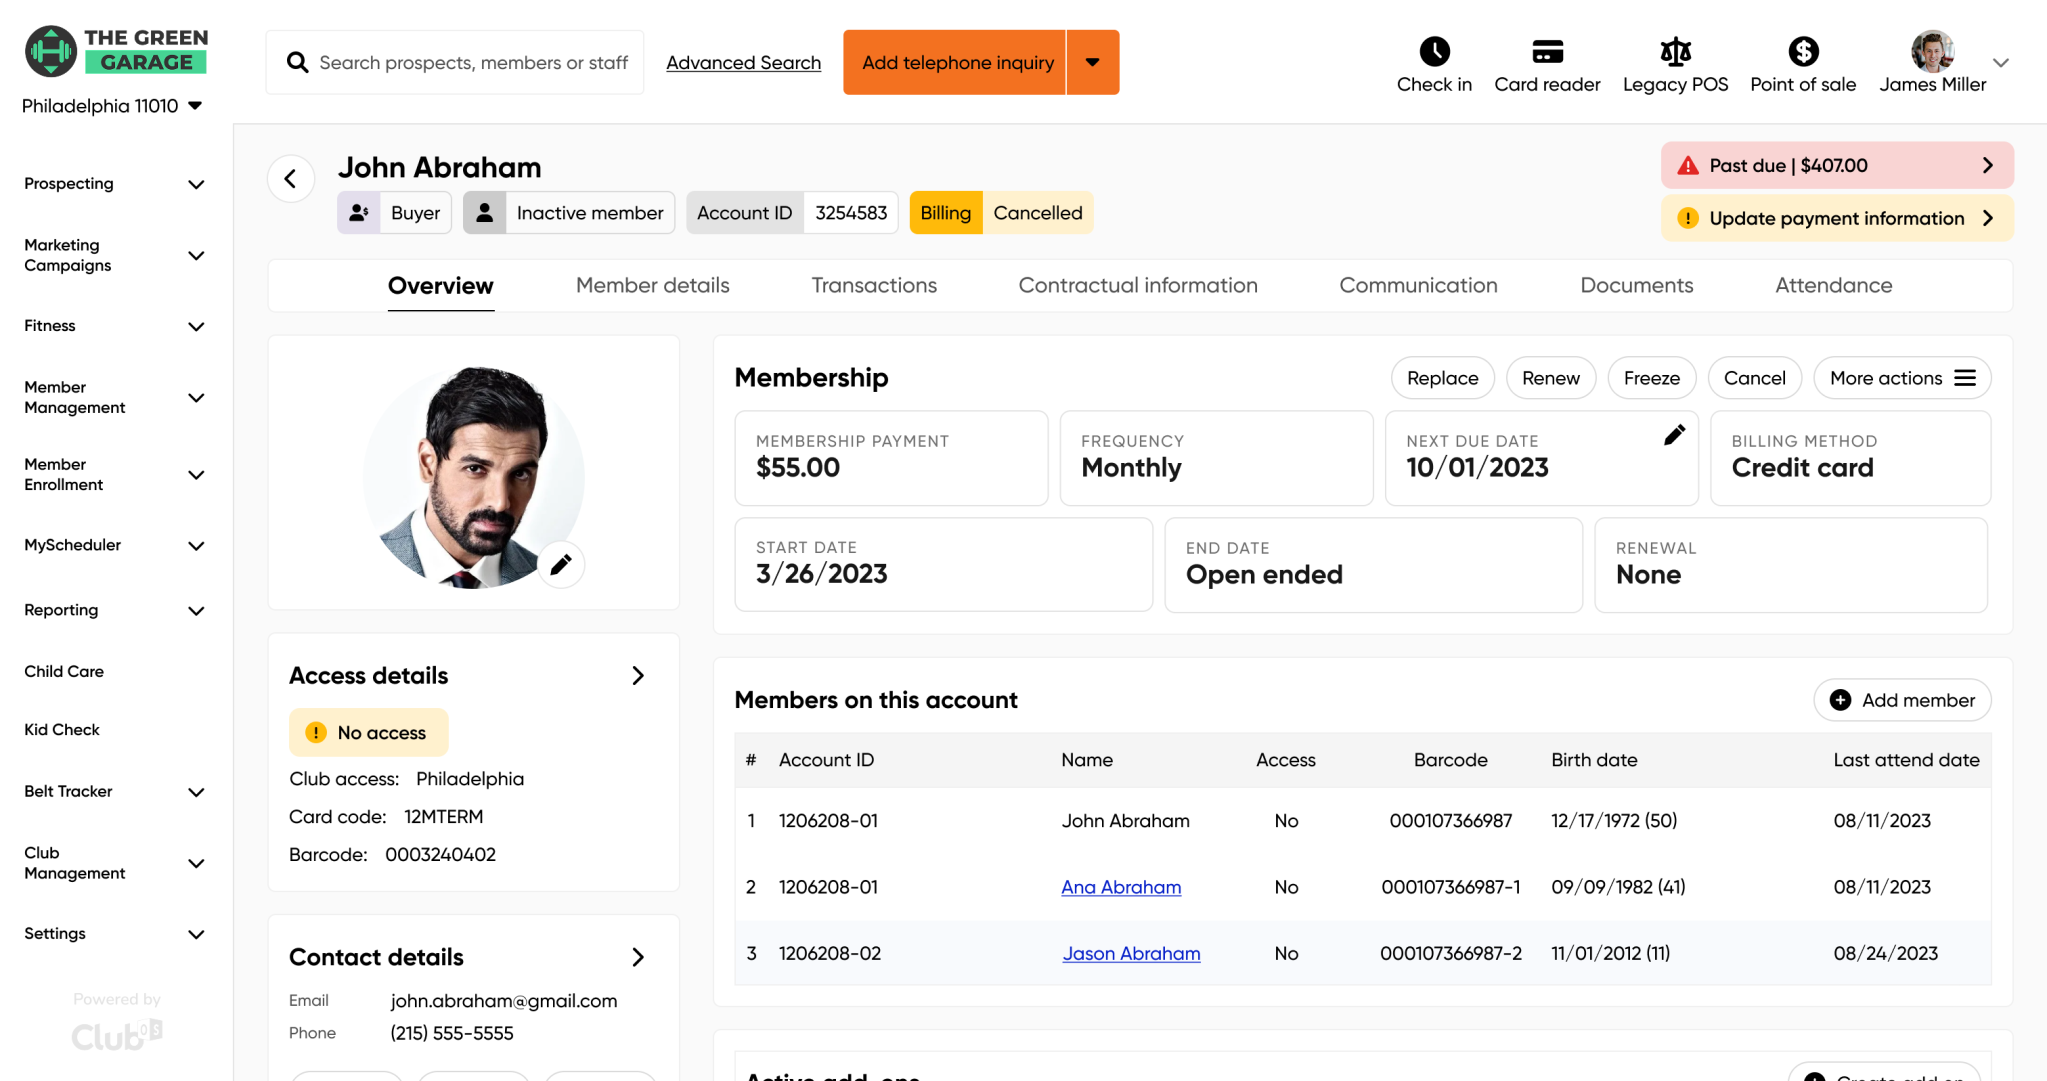Click the Freeze membership button

1651,378
